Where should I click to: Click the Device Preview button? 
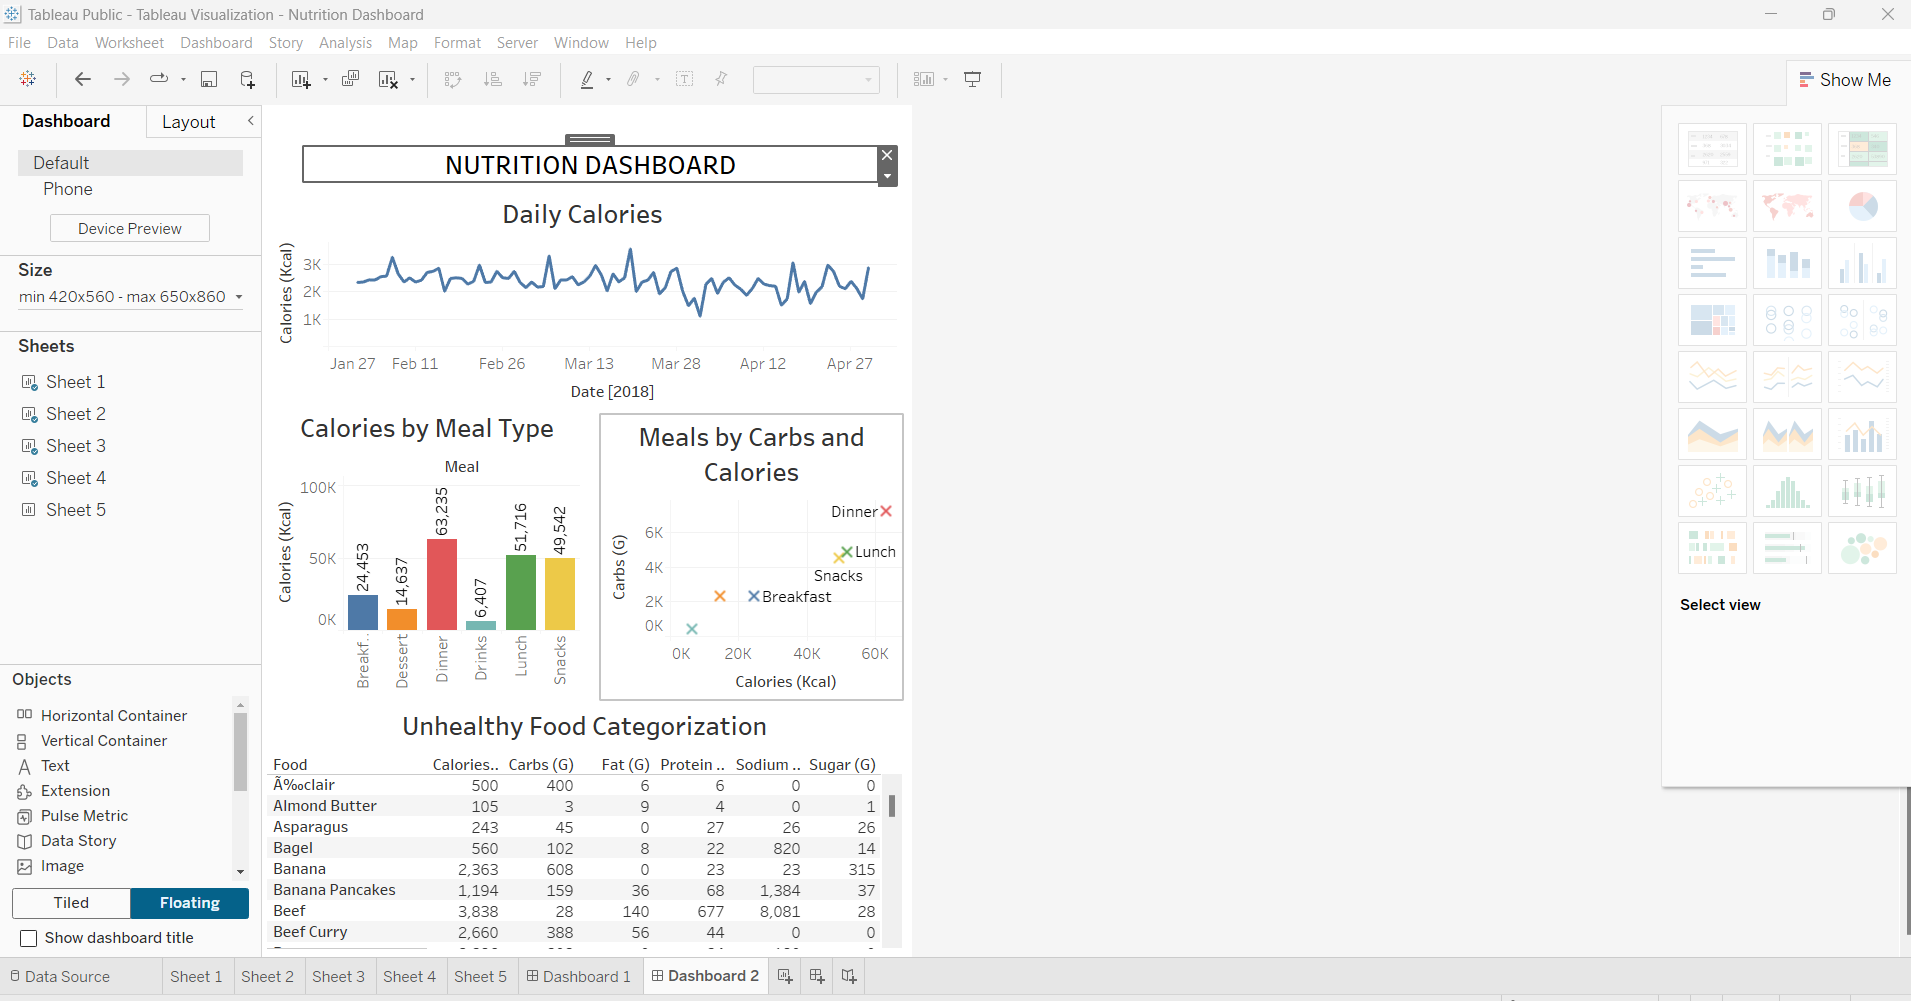pos(130,228)
